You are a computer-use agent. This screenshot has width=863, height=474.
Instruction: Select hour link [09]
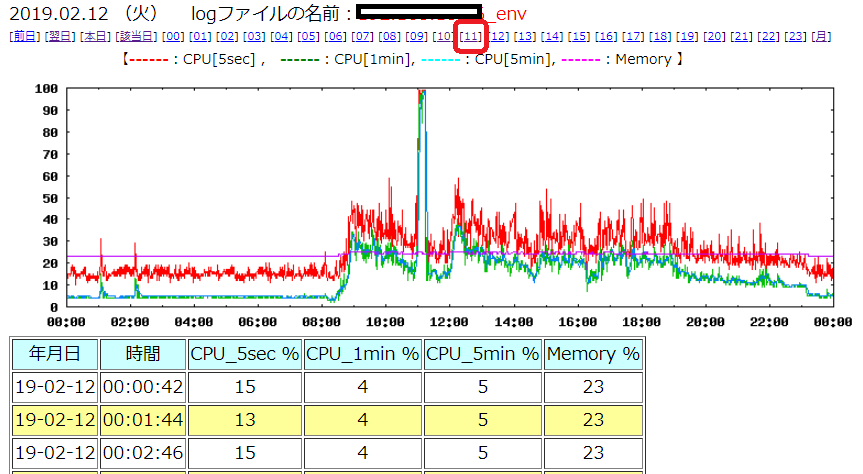417,36
